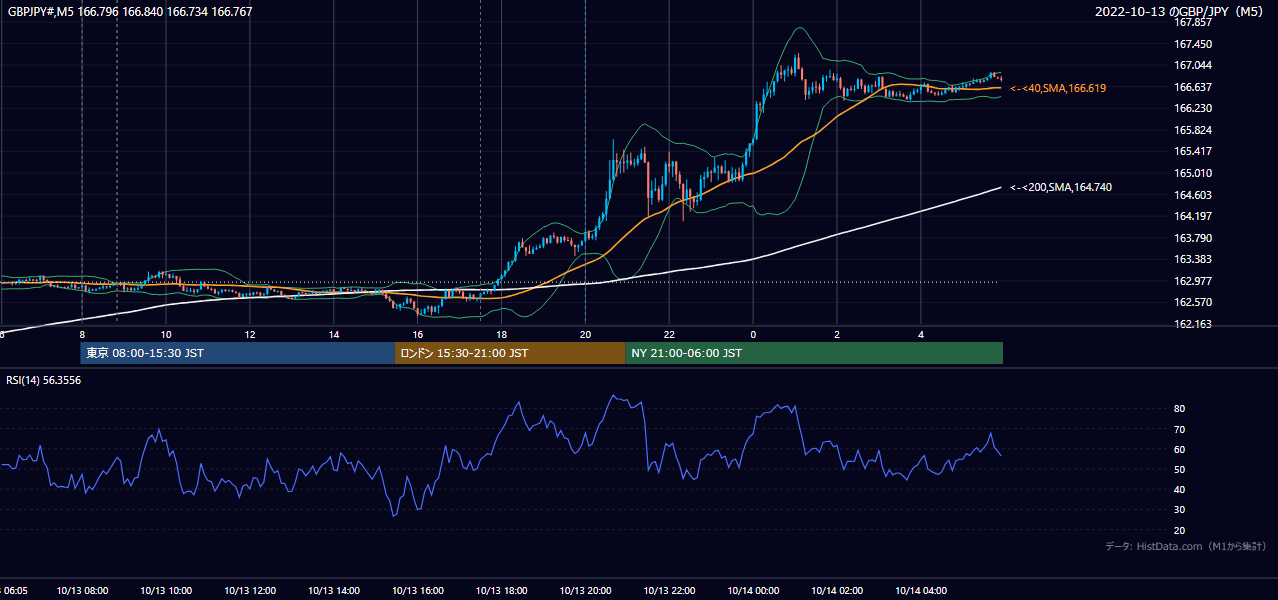Screen dimensions: 1278x600
Task: Click the price axis value 165.824
Action: pyautogui.click(x=1193, y=130)
